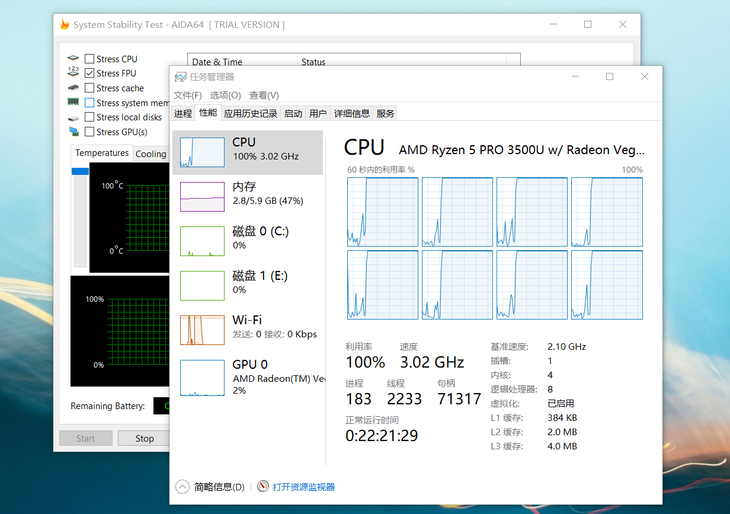730x514 pixels.
Task: Click the 384 KB L1 cache value
Action: tap(562, 418)
